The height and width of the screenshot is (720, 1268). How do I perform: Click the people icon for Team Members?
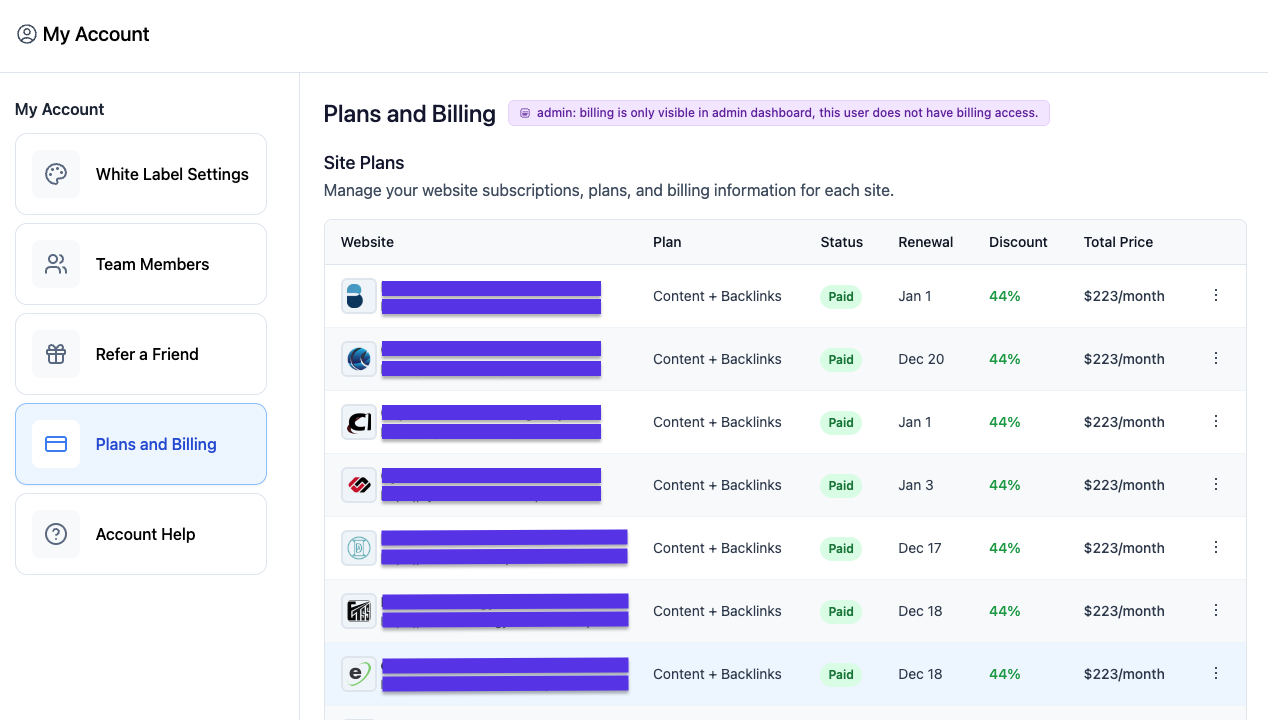click(x=56, y=264)
